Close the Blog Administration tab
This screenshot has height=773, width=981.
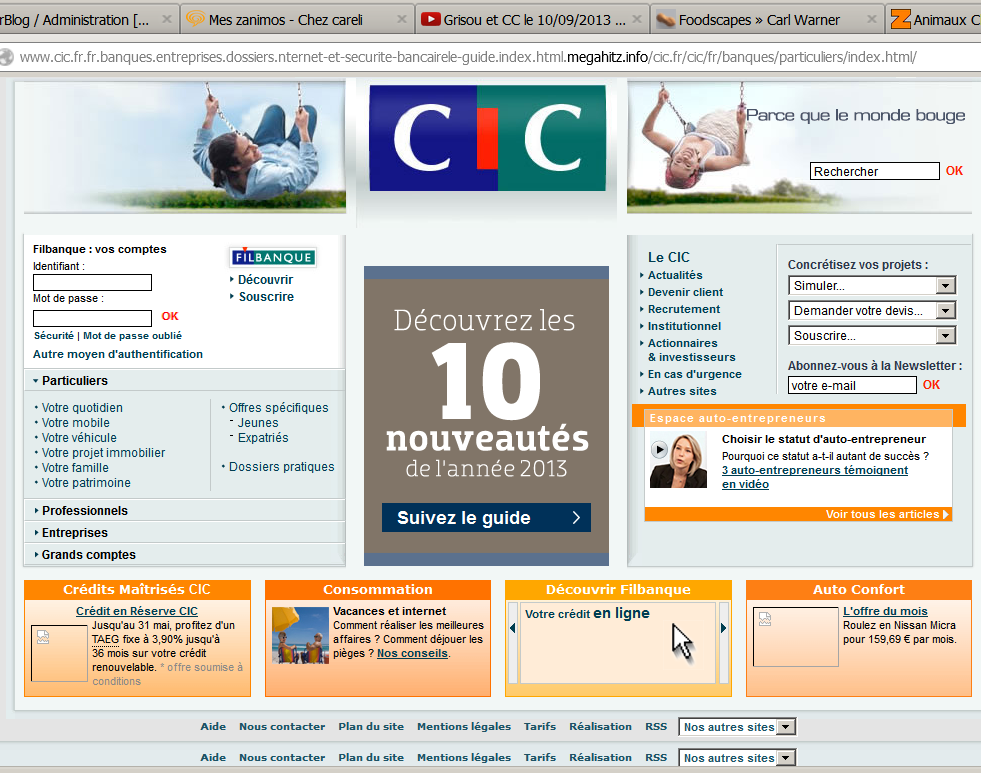tap(166, 19)
